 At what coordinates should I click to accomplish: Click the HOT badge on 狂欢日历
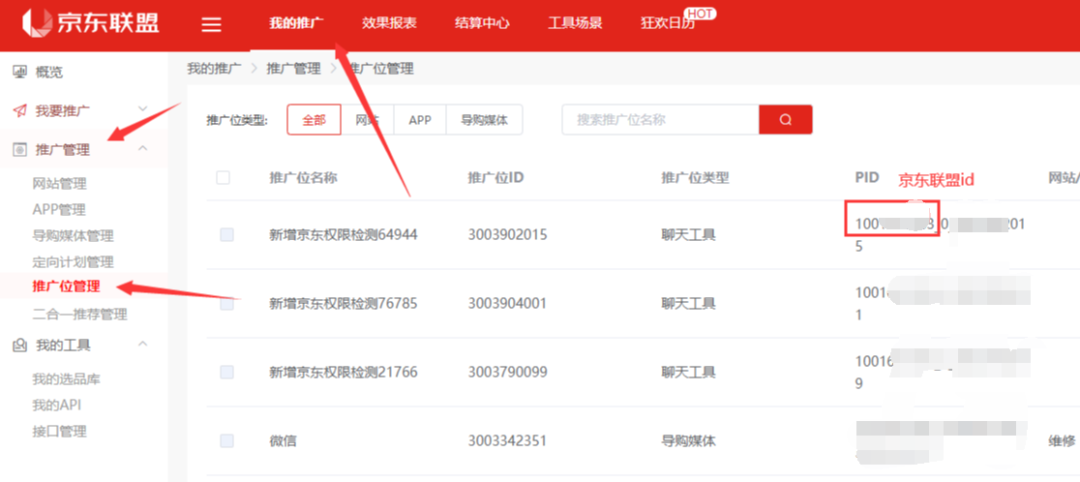pyautogui.click(x=700, y=13)
